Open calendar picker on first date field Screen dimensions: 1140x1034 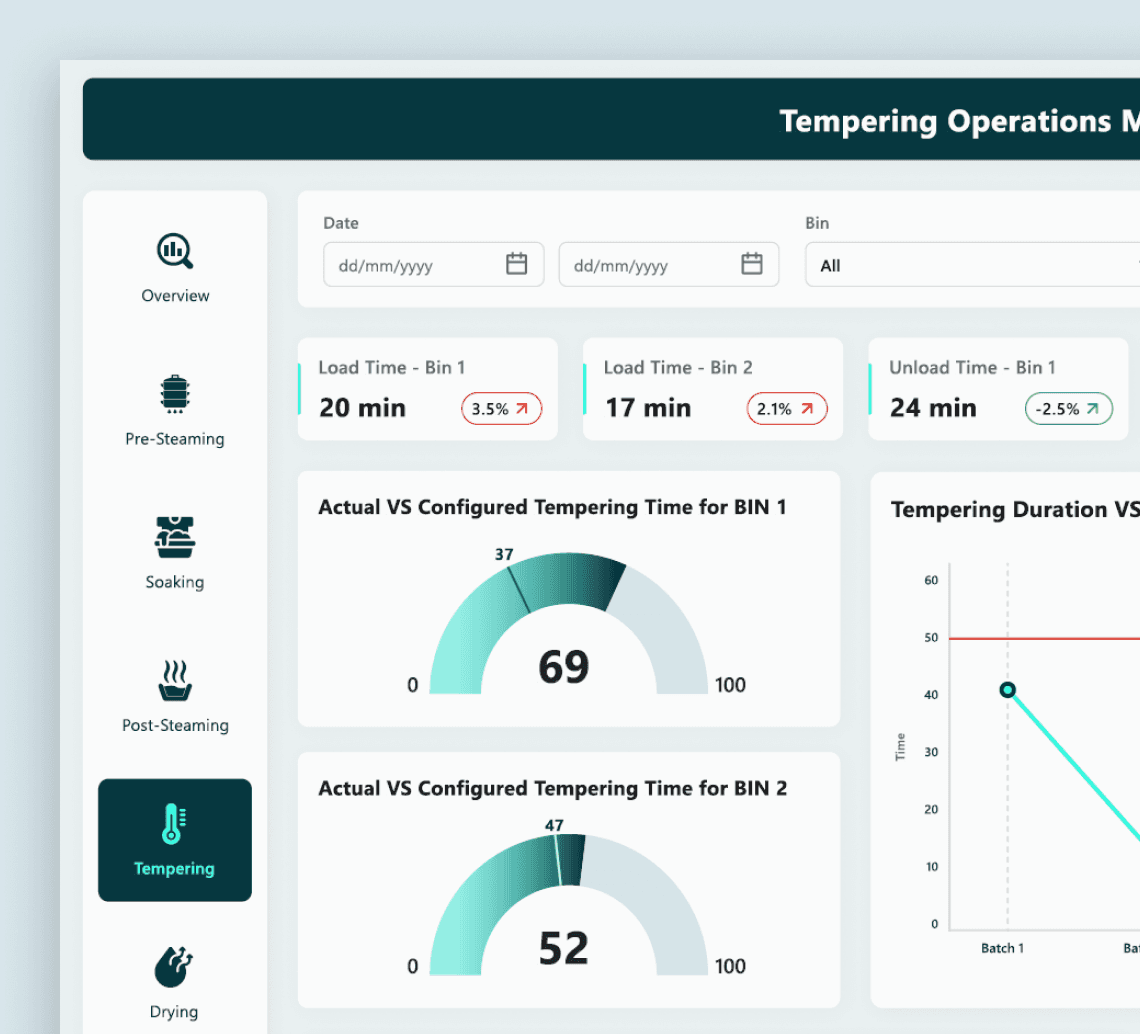tap(516, 263)
